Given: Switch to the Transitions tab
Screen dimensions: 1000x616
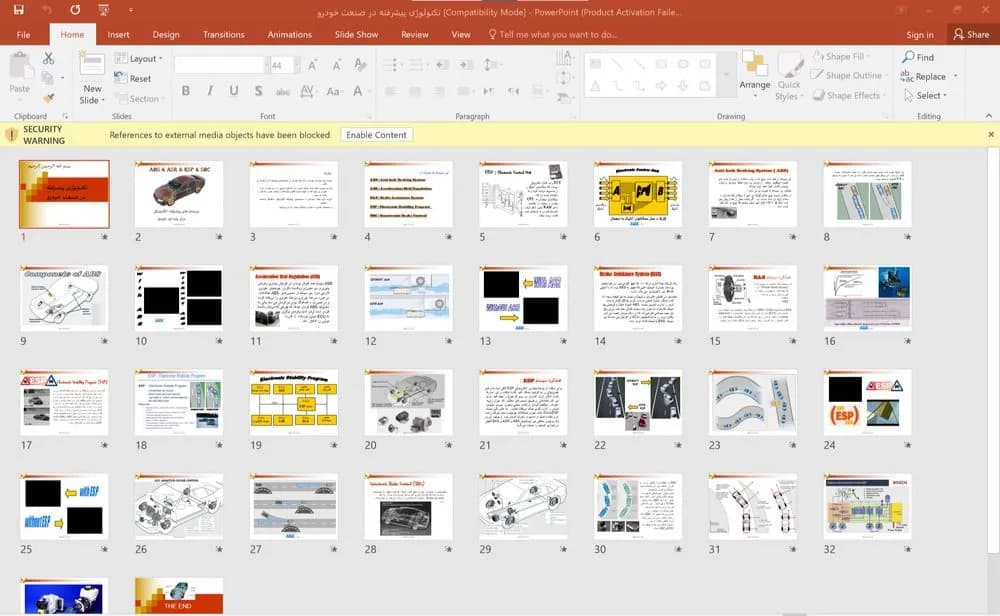Looking at the screenshot, I should click(x=223, y=34).
